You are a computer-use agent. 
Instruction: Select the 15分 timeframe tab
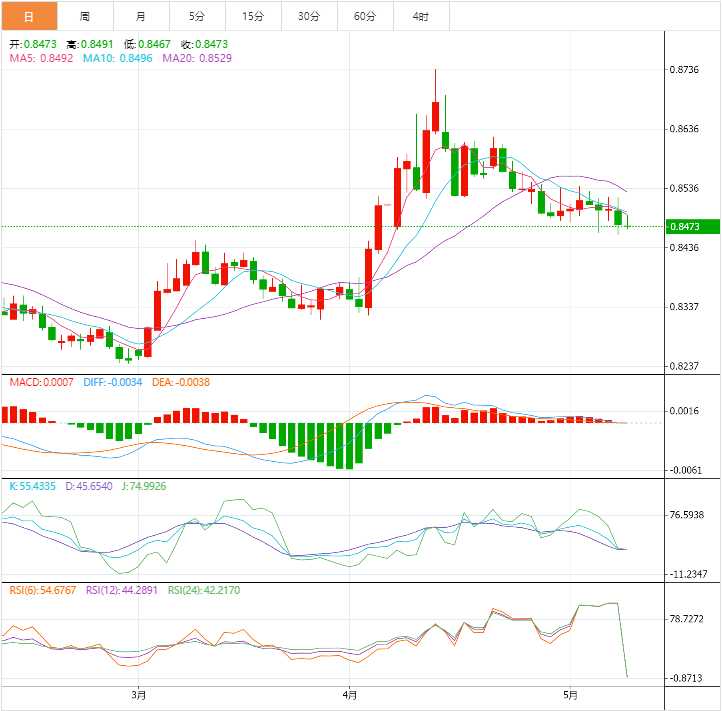point(253,17)
